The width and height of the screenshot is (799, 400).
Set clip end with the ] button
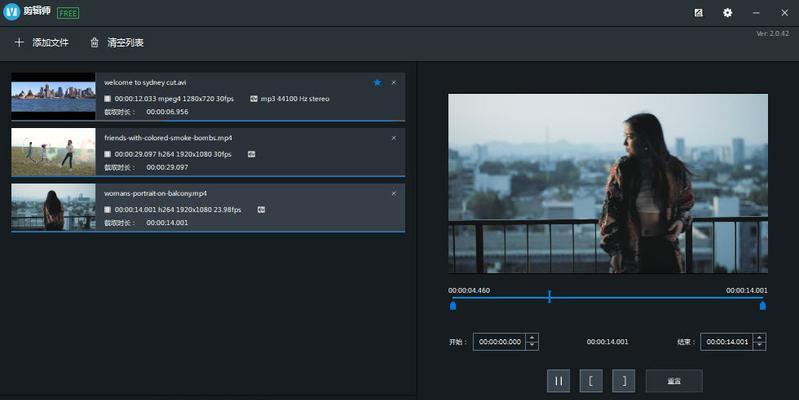click(624, 381)
